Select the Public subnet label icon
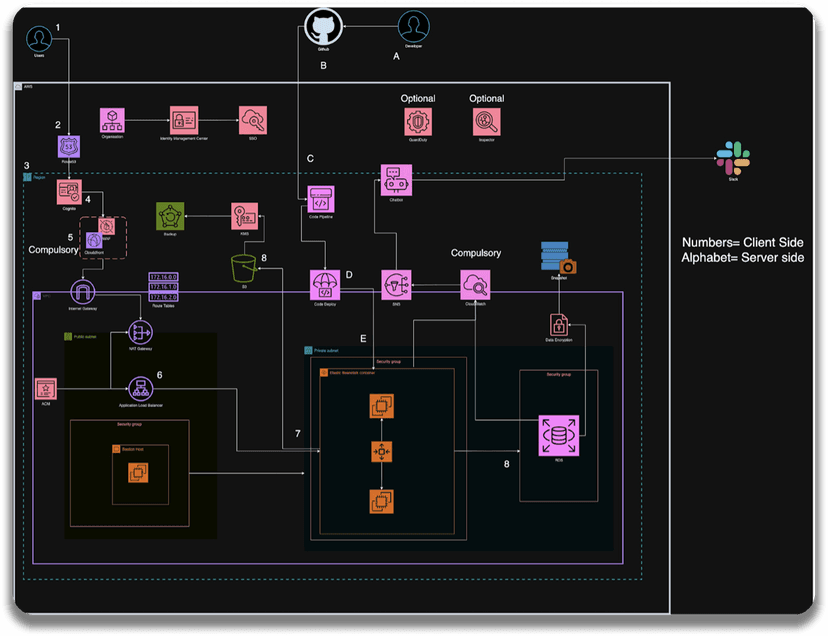828x636 pixels. tap(68, 336)
